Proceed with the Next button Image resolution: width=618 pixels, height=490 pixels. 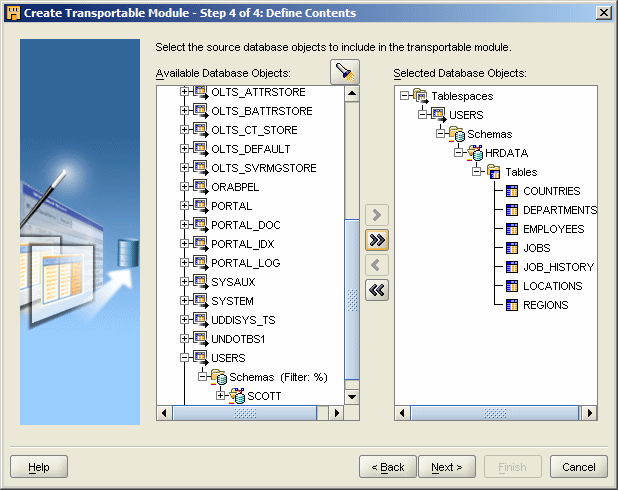[447, 467]
